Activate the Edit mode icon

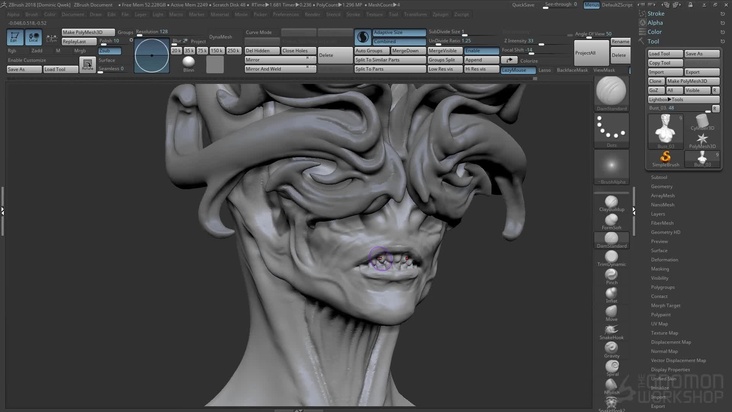click(x=14, y=39)
